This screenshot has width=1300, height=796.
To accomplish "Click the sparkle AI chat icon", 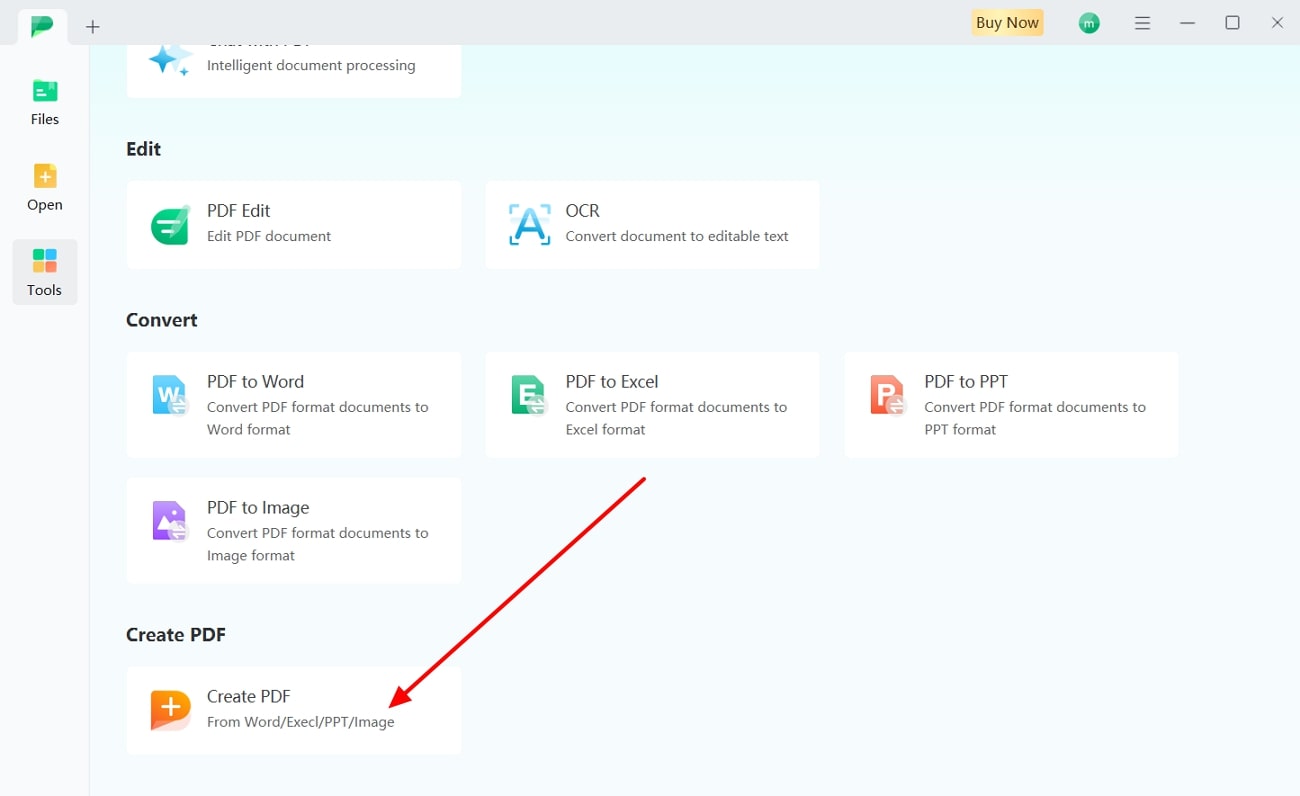I will click(x=169, y=59).
